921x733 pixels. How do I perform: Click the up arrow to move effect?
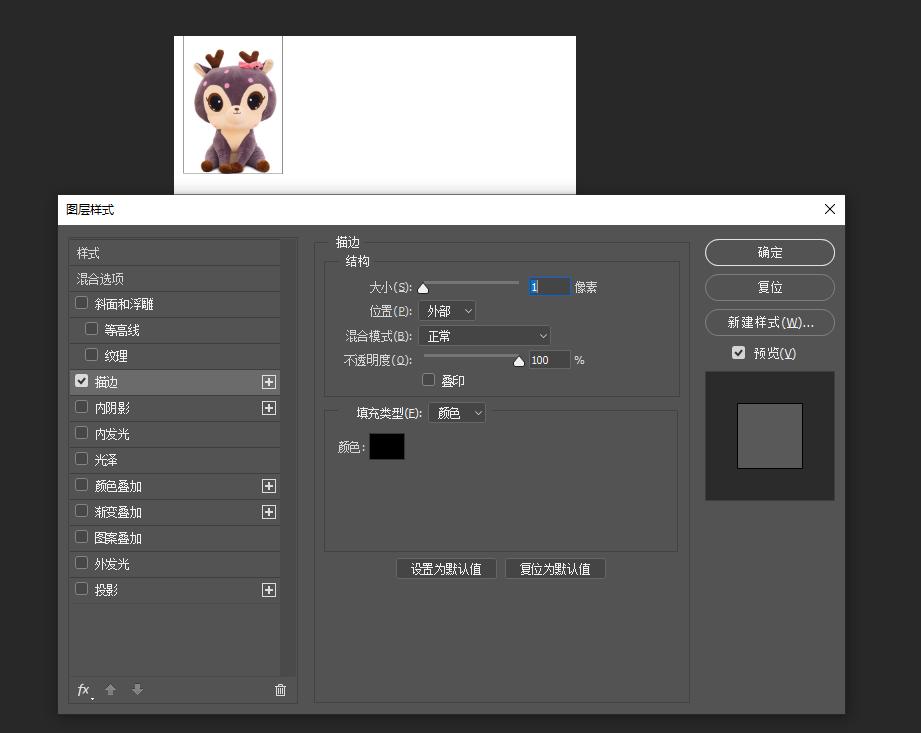[110, 690]
